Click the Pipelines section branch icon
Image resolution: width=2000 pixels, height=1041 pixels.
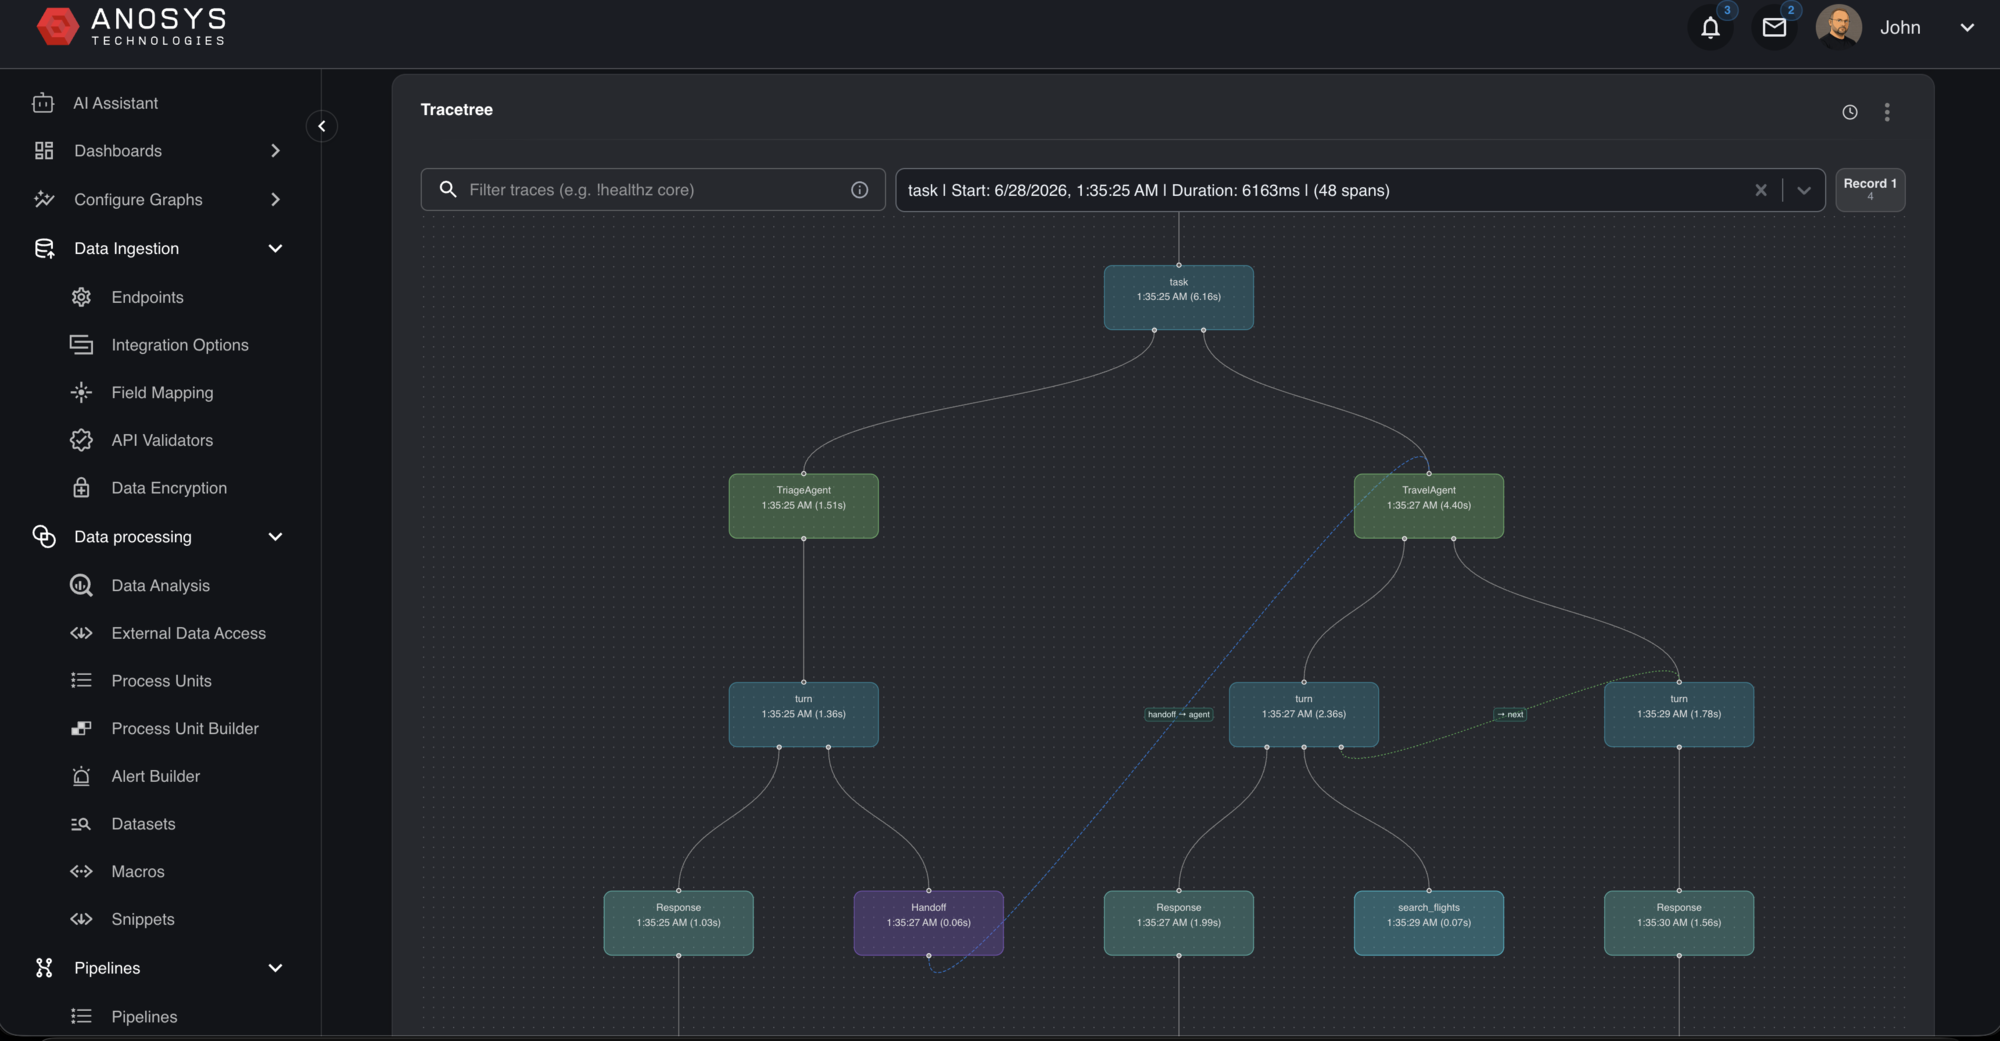click(x=44, y=968)
